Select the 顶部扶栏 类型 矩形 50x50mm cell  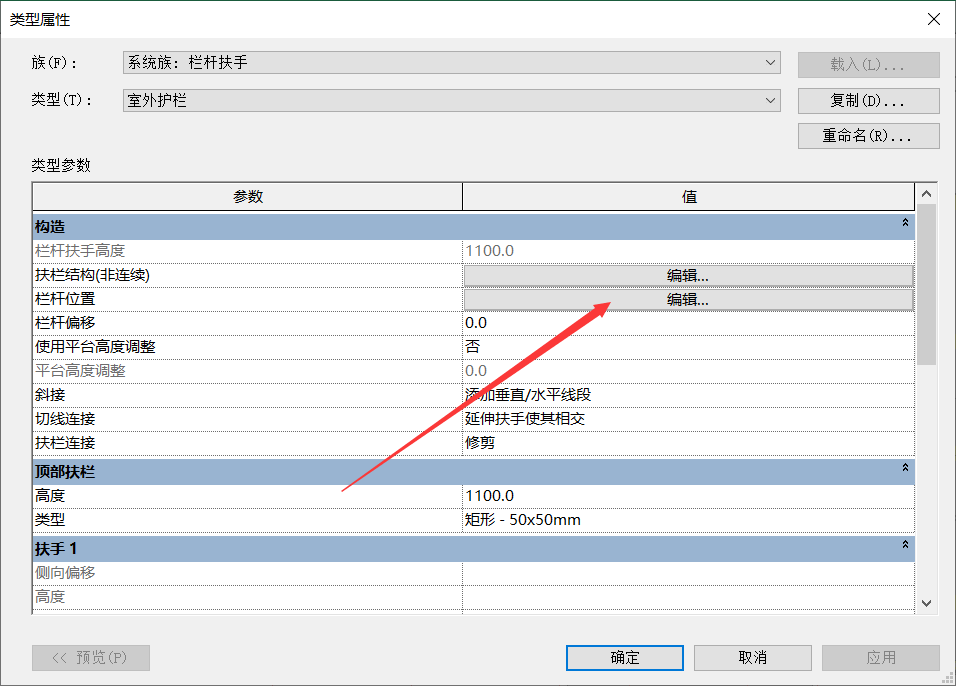click(688, 520)
